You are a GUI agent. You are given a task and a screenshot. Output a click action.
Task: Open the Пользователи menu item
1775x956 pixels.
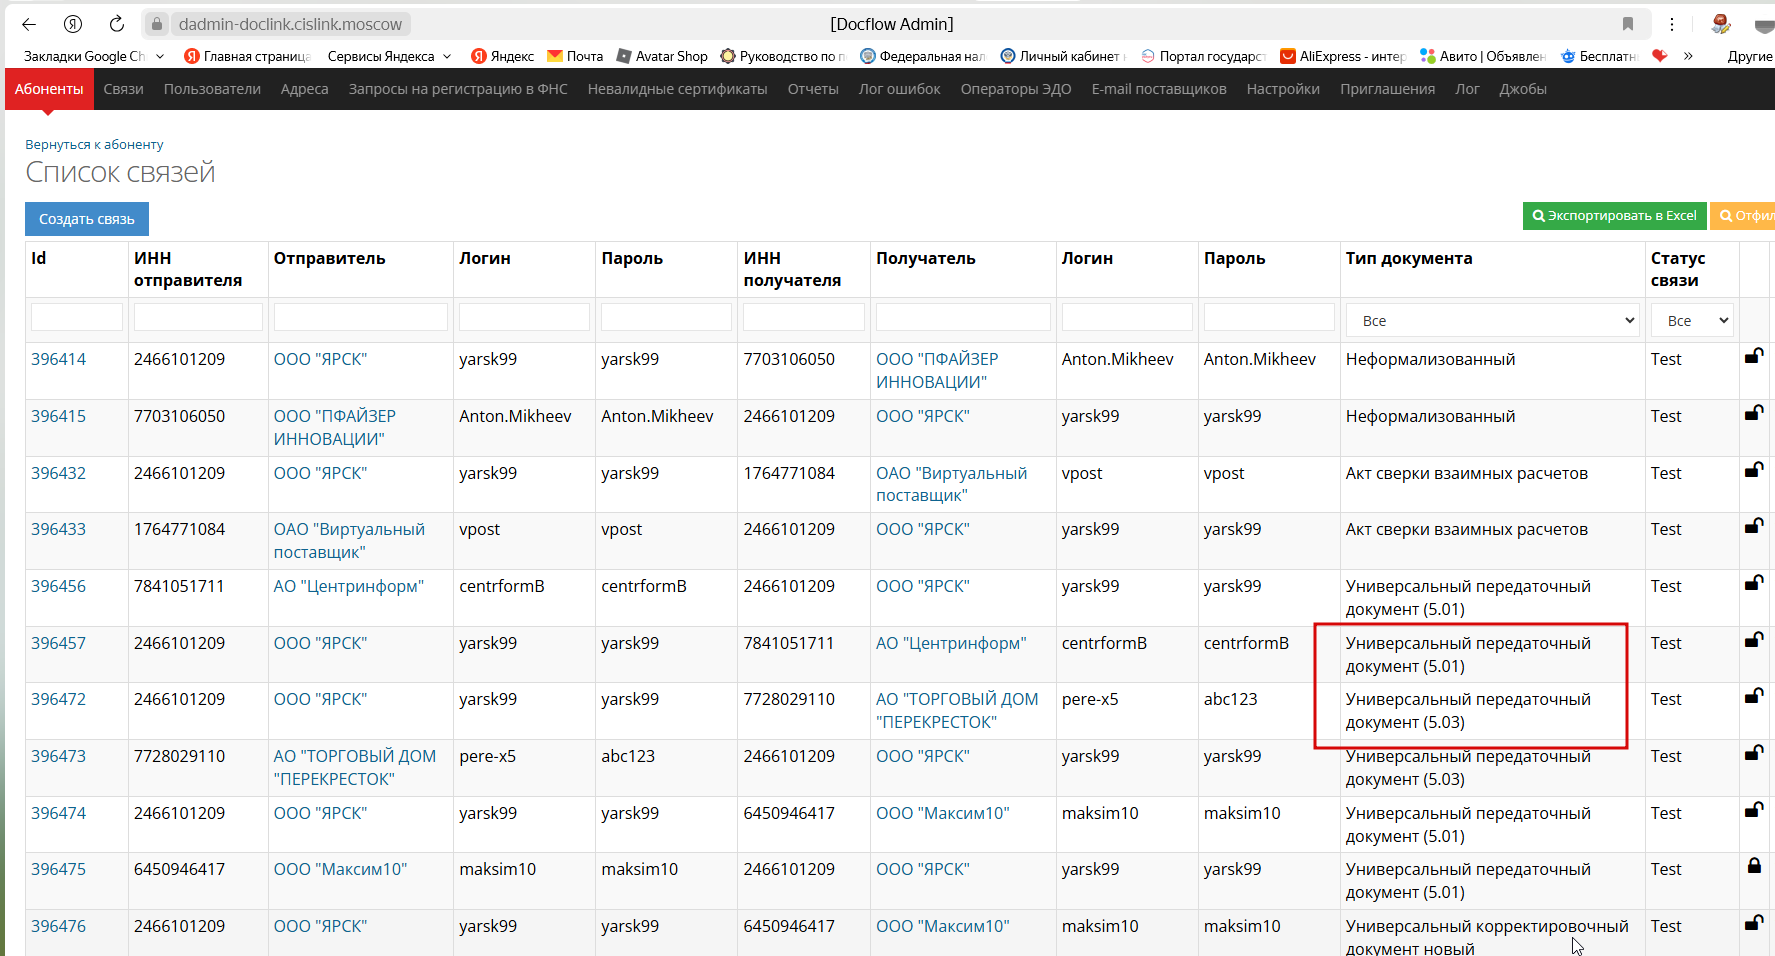pyautogui.click(x=212, y=89)
